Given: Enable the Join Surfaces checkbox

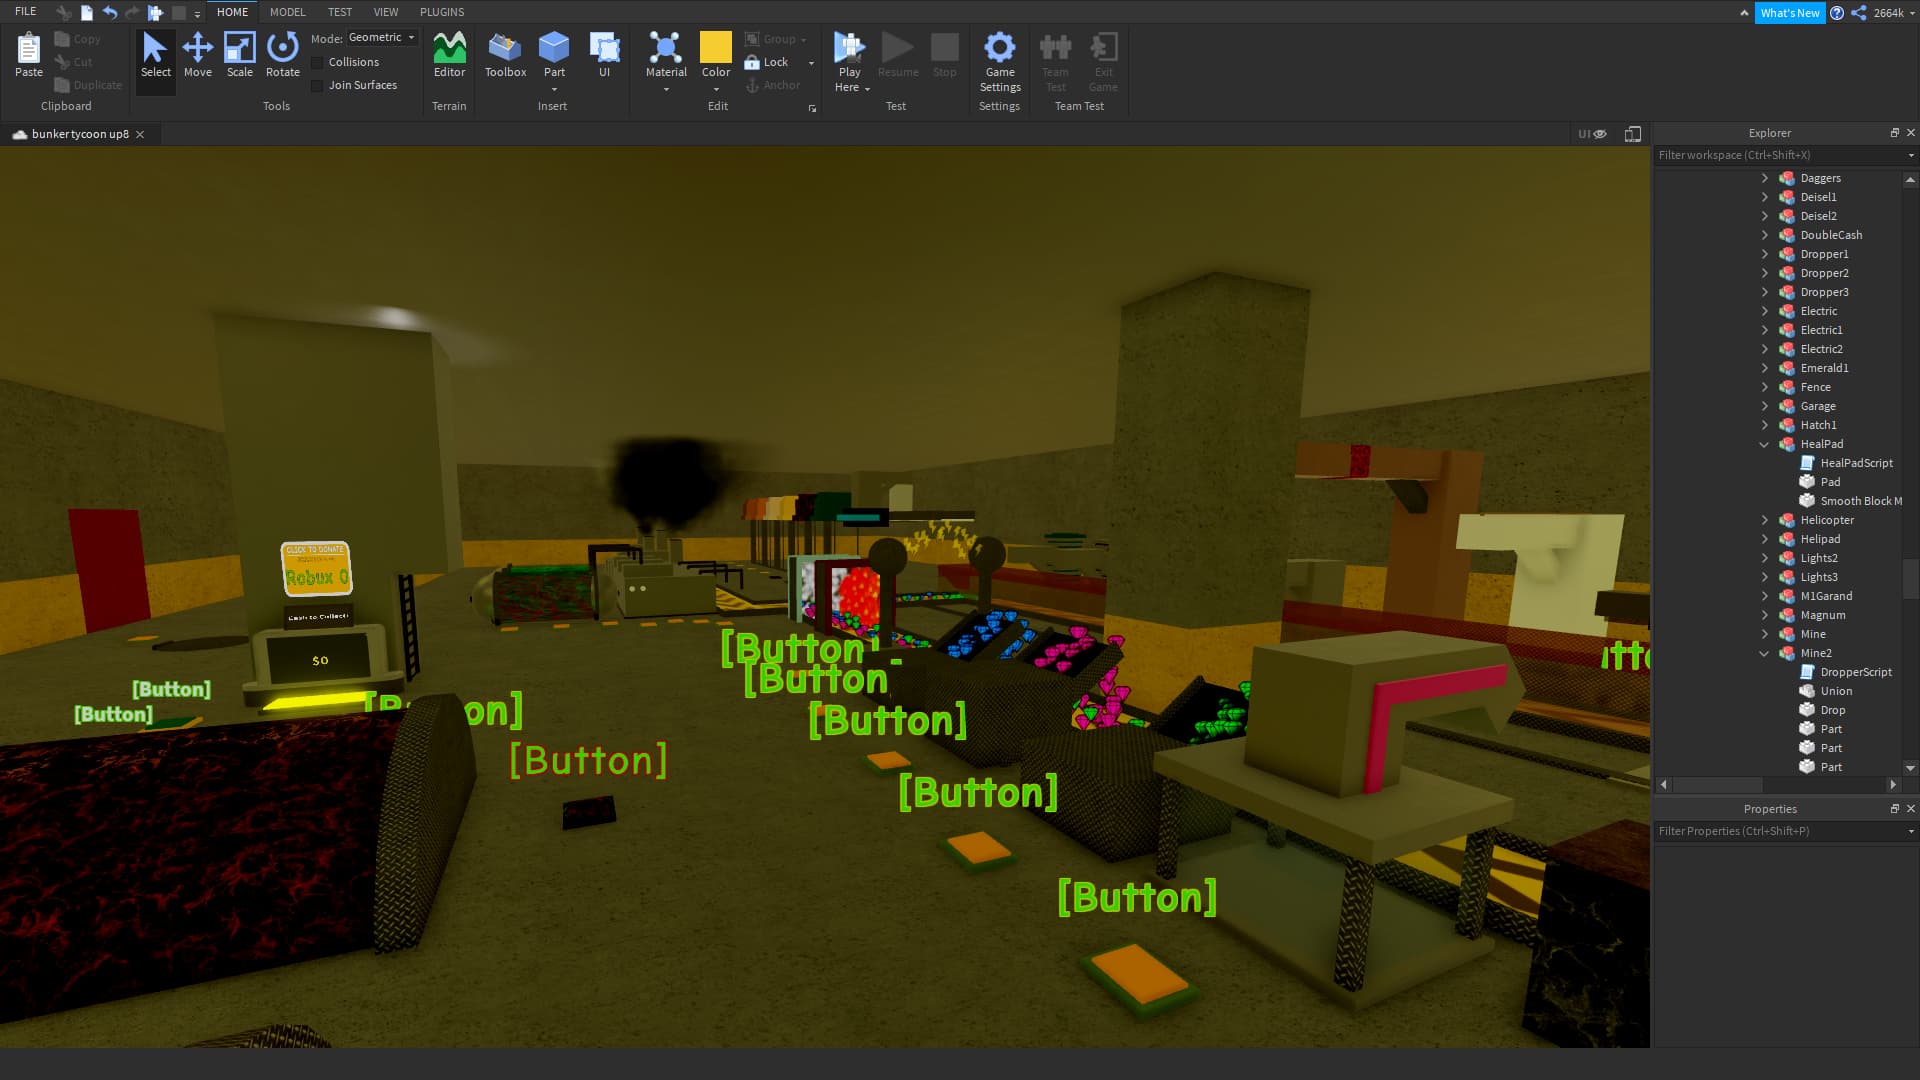Looking at the screenshot, I should click(317, 85).
